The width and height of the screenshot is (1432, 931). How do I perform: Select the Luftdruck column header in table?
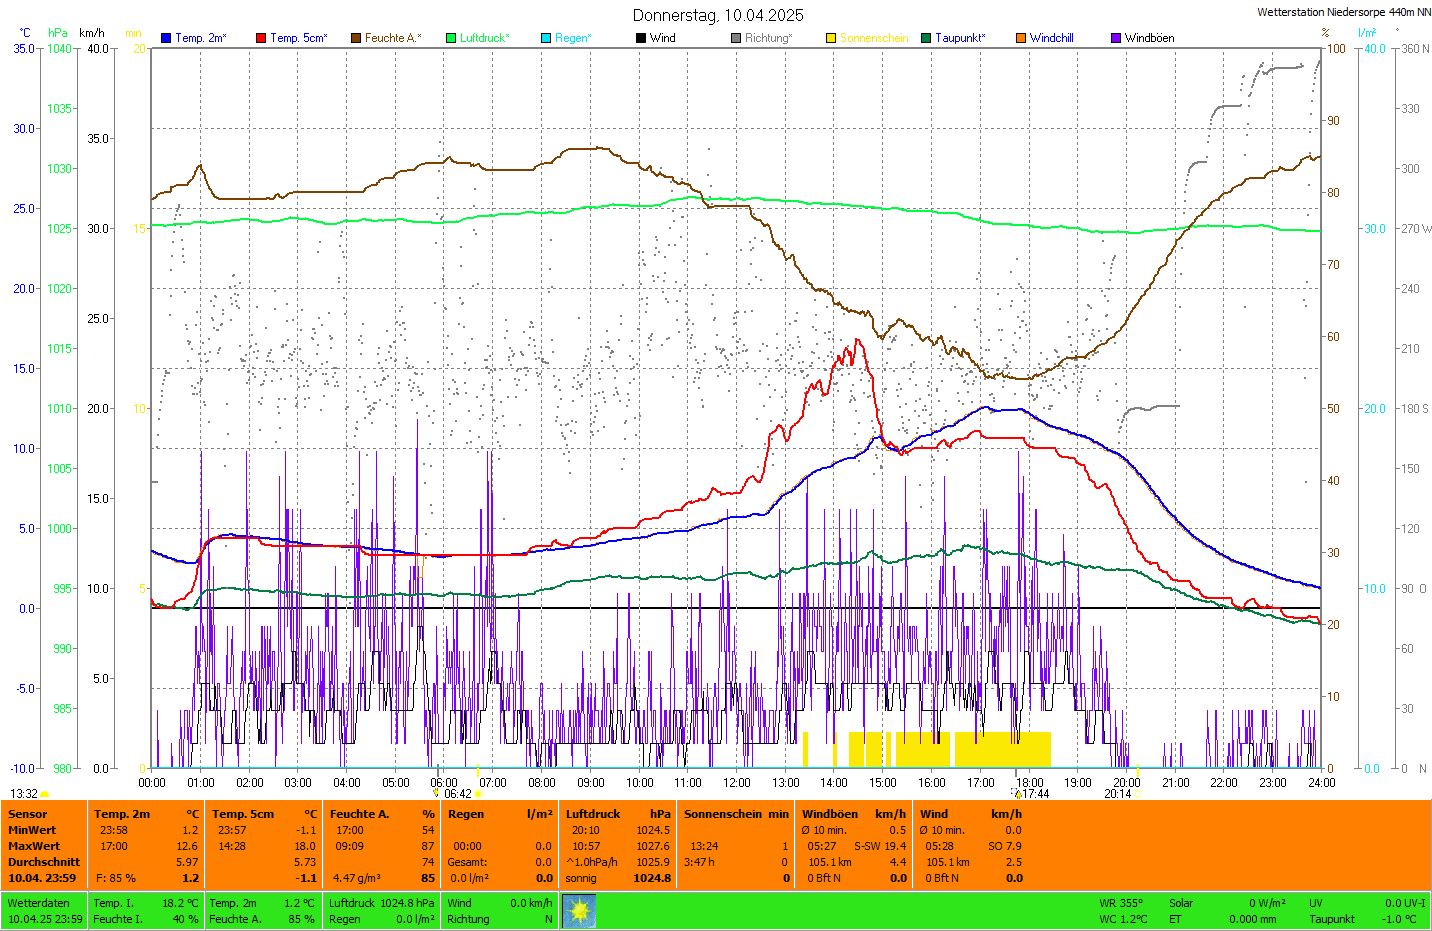coord(593,814)
